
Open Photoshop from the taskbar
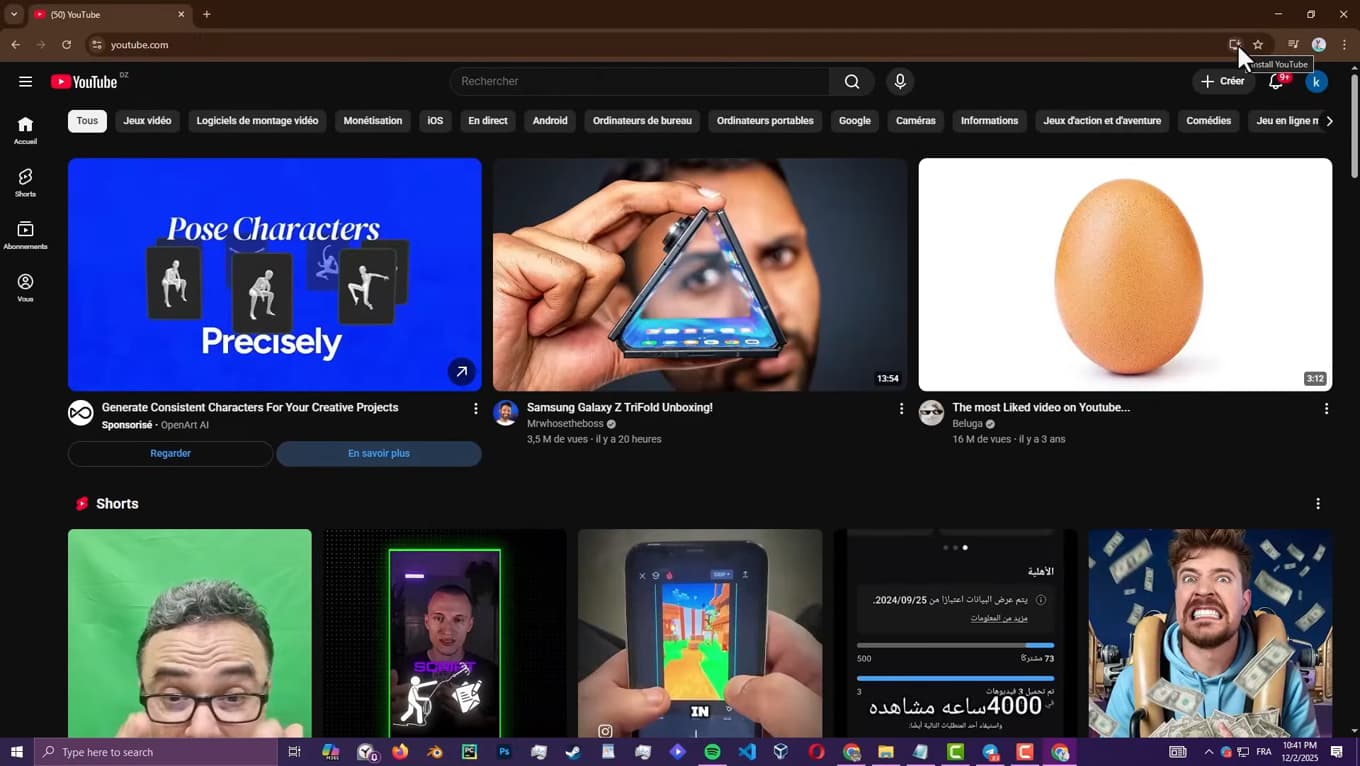(x=504, y=752)
